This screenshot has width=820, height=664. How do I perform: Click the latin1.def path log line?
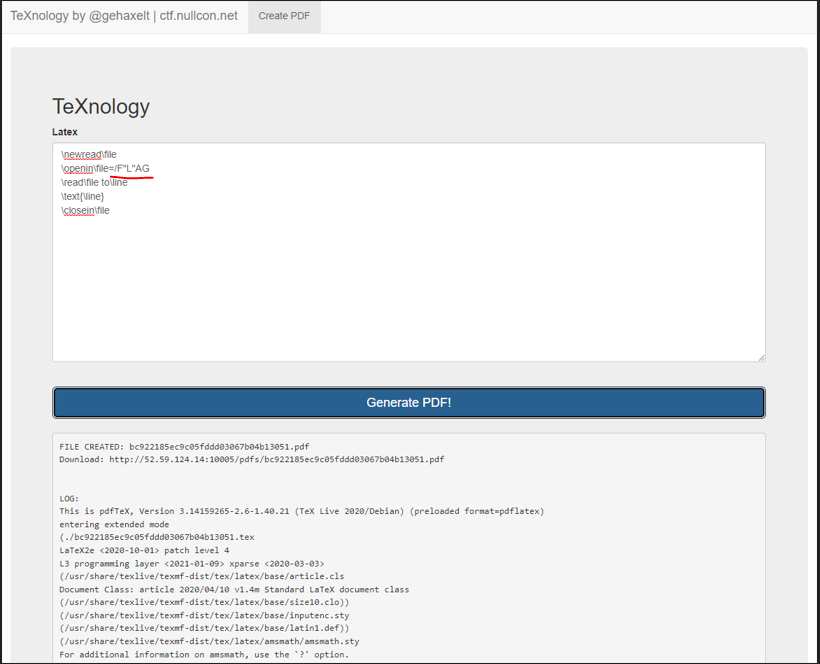tap(204, 628)
